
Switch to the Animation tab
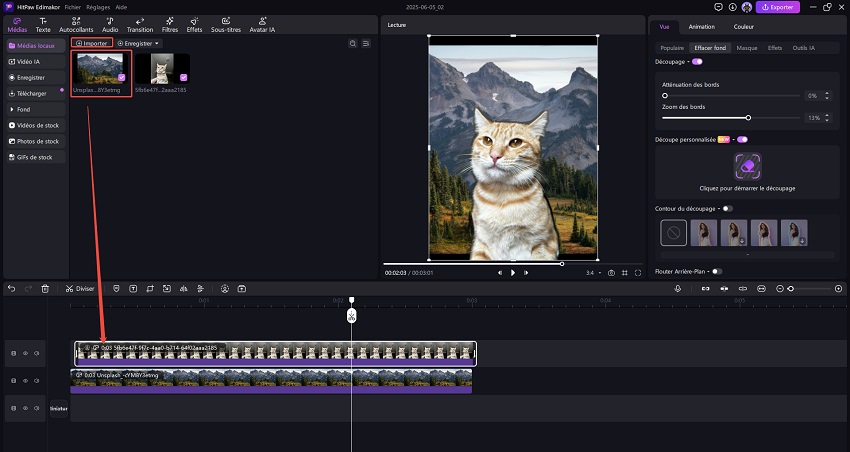point(701,27)
